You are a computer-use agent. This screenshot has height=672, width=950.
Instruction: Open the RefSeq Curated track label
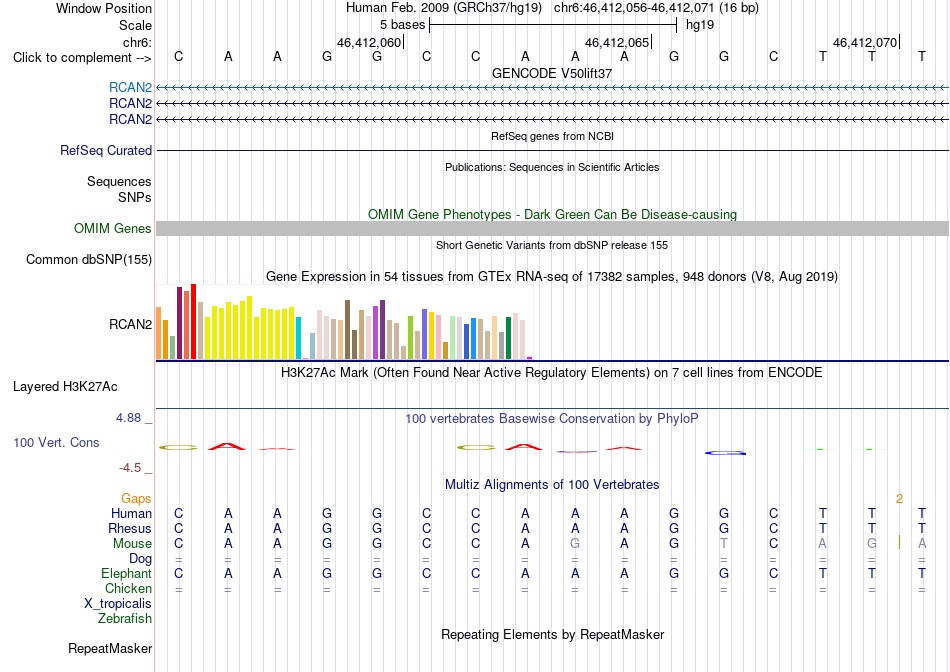pos(106,150)
